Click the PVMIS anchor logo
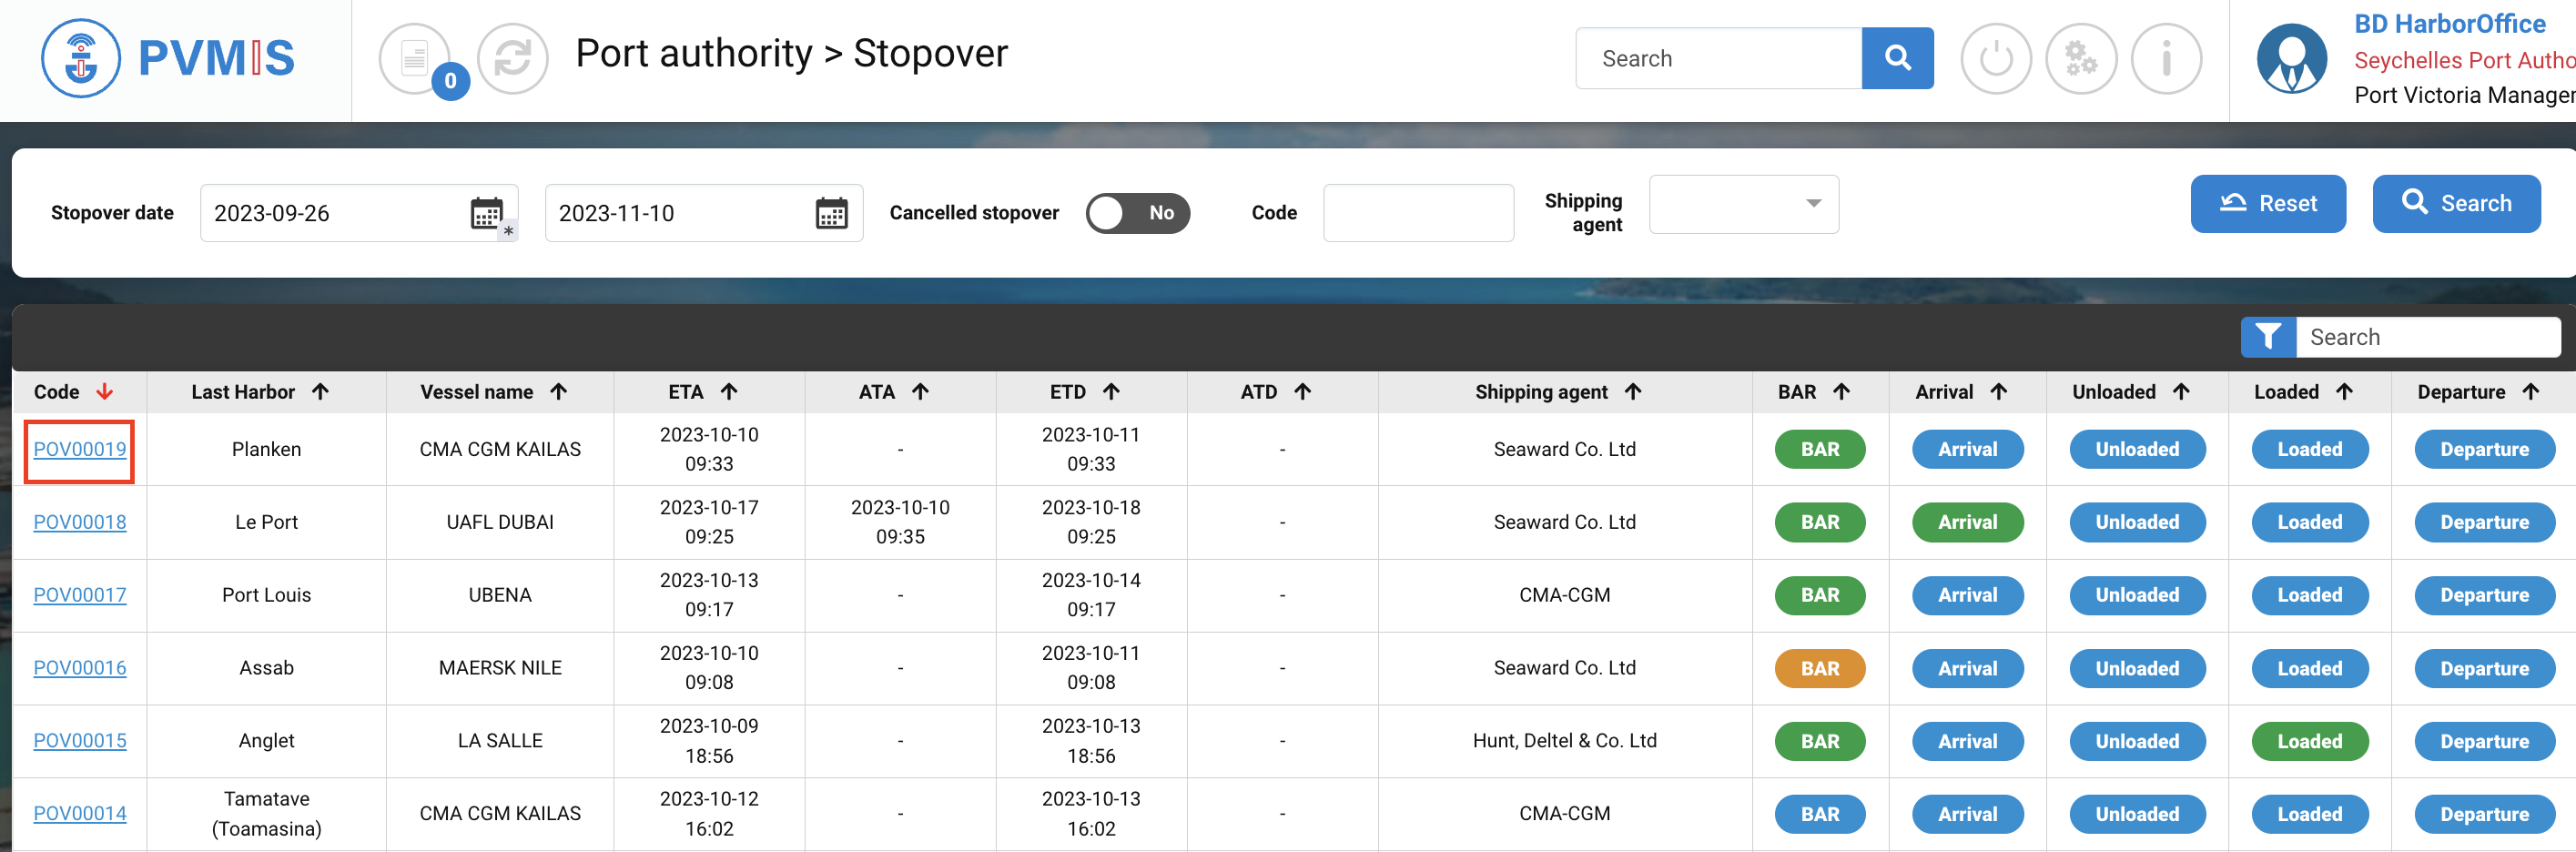Image resolution: width=2576 pixels, height=852 pixels. (81, 58)
